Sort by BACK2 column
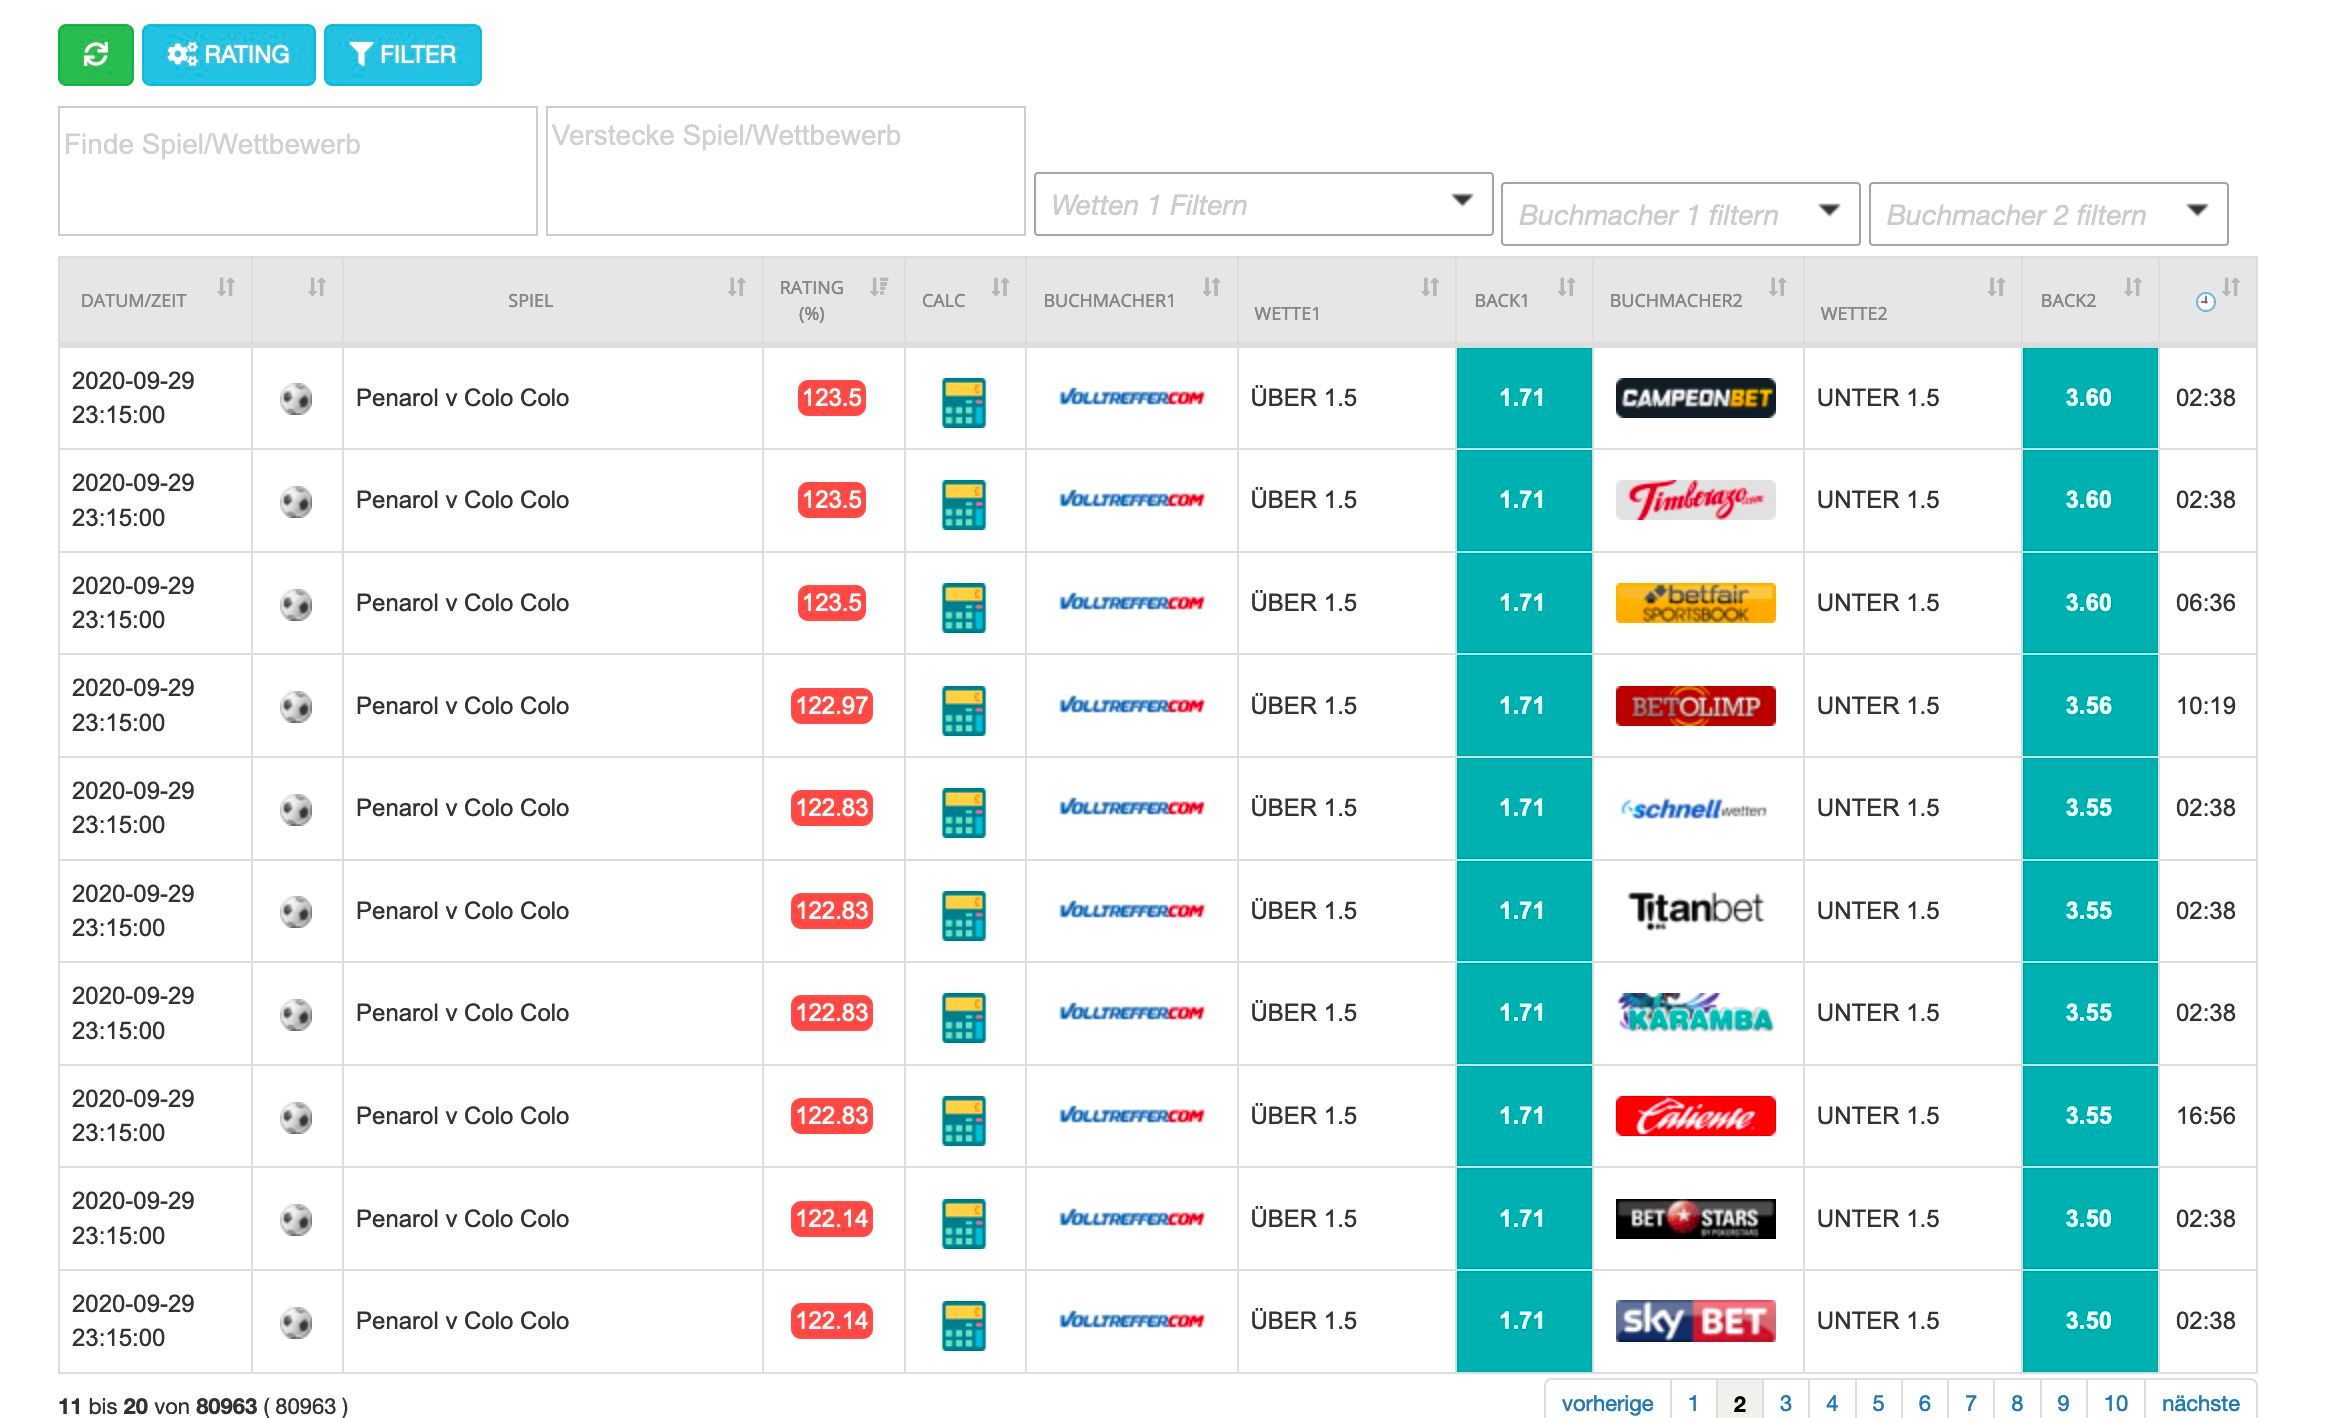Viewport: 2350px width, 1418px height. coord(2090,300)
